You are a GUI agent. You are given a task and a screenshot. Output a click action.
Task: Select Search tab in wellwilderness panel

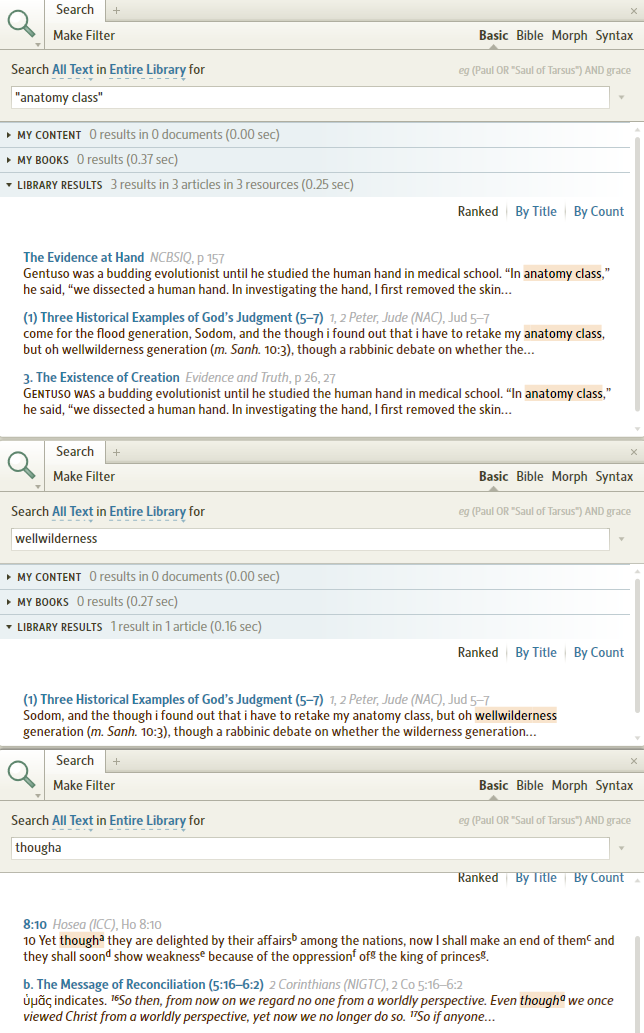(x=74, y=452)
